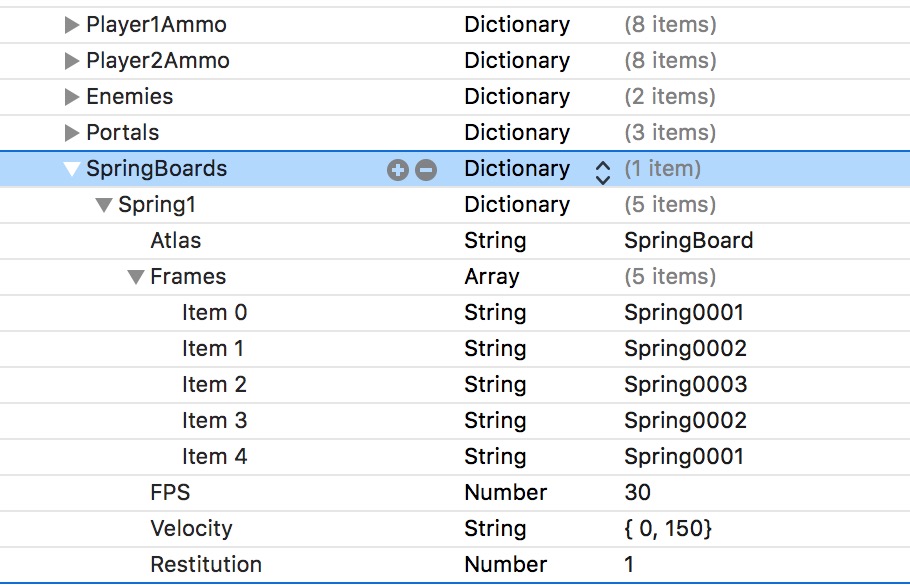The height and width of the screenshot is (586, 910).
Task: Expand the Player2Ammo disclosure triangle
Action: (72, 61)
